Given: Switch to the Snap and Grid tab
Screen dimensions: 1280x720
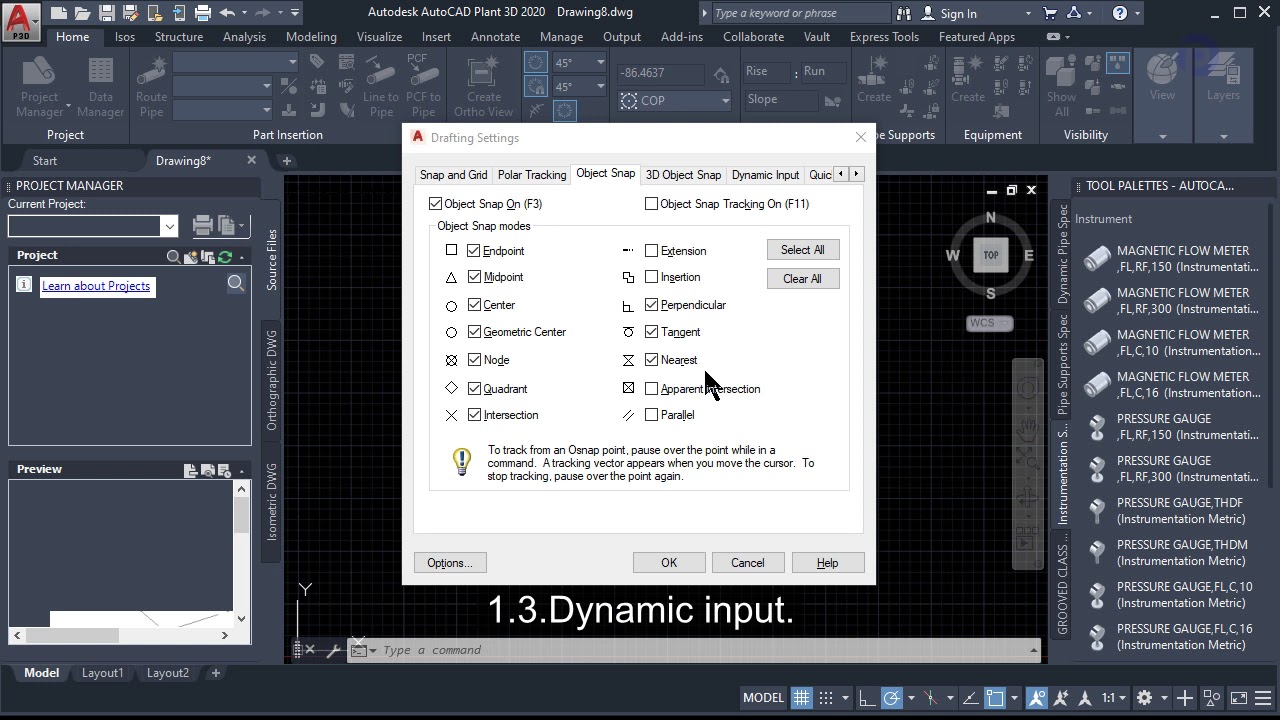Looking at the screenshot, I should click(453, 175).
